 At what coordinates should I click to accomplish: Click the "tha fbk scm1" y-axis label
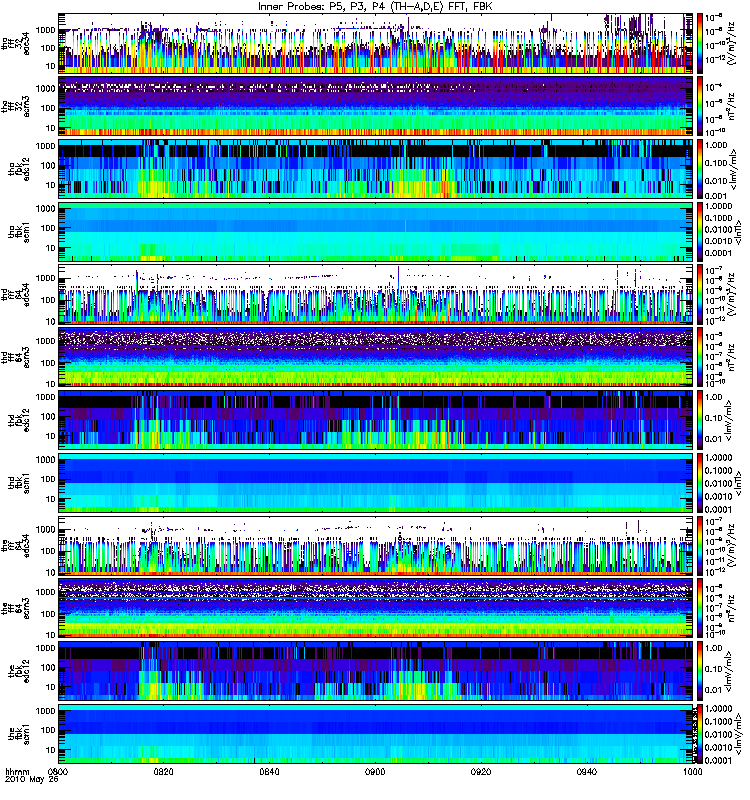coord(19,232)
